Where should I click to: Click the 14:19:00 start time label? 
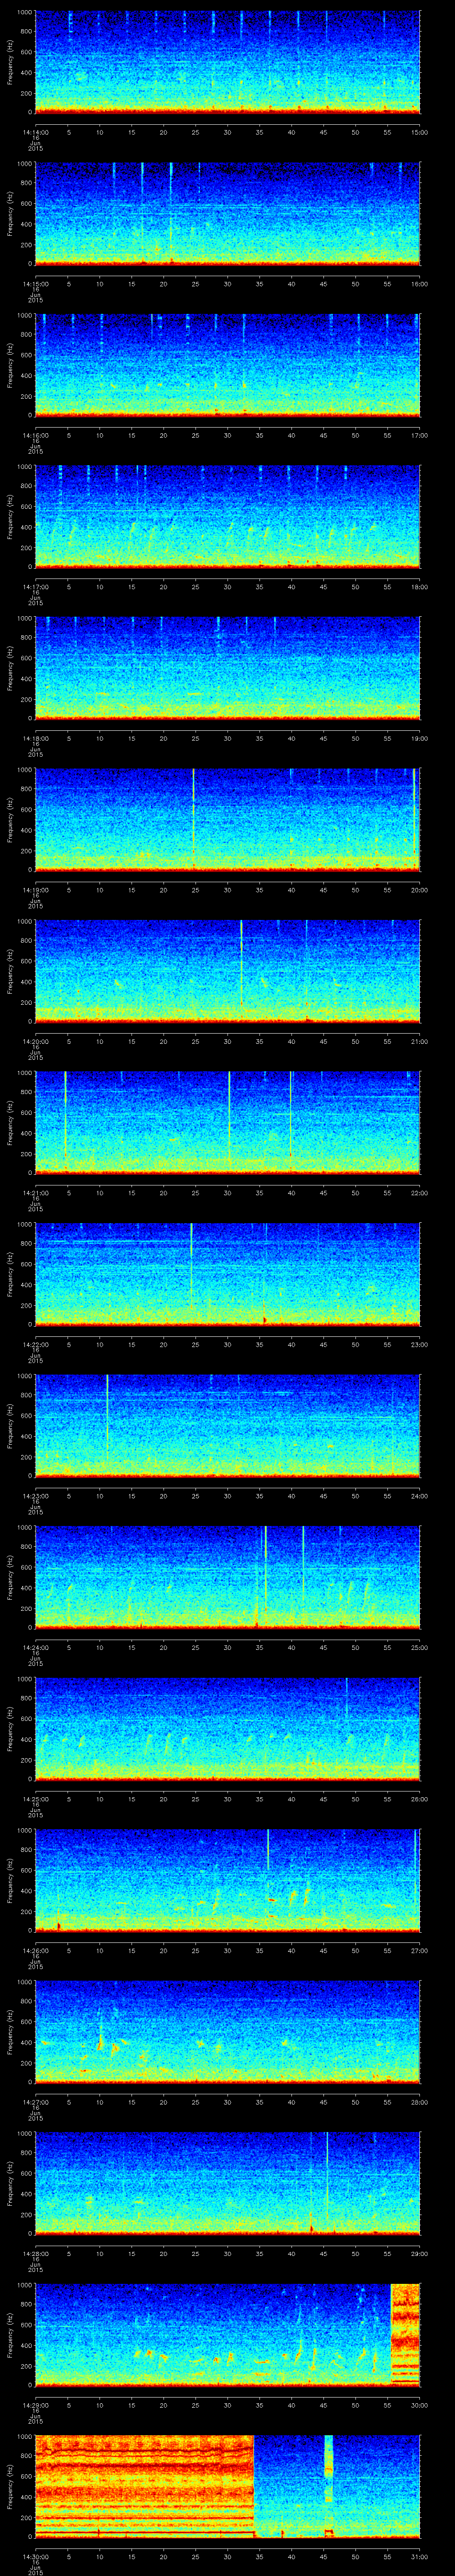pyautogui.click(x=35, y=890)
